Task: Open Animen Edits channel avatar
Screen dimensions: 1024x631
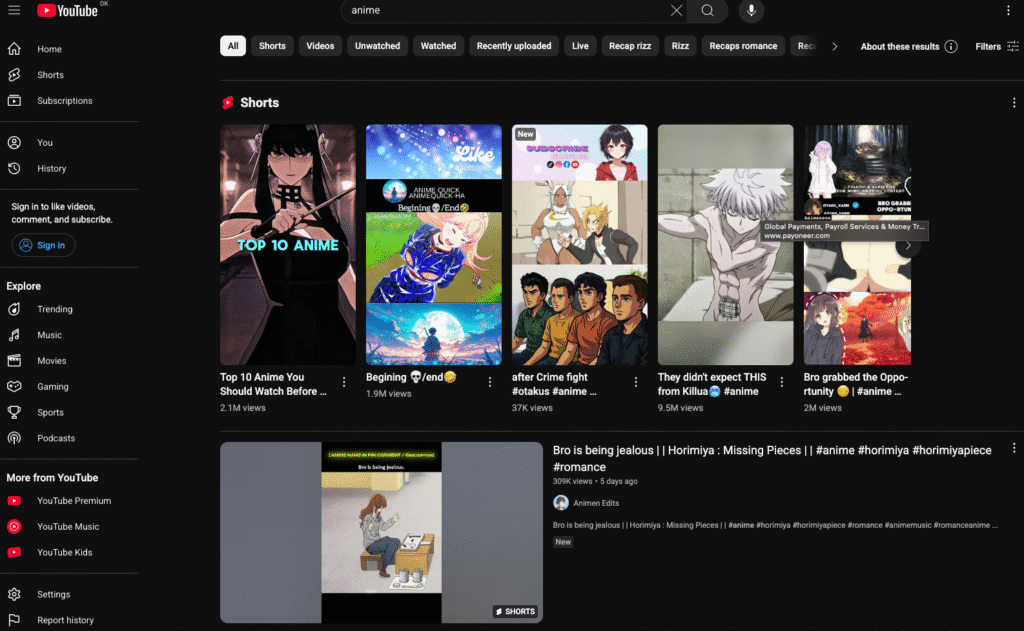Action: point(560,502)
